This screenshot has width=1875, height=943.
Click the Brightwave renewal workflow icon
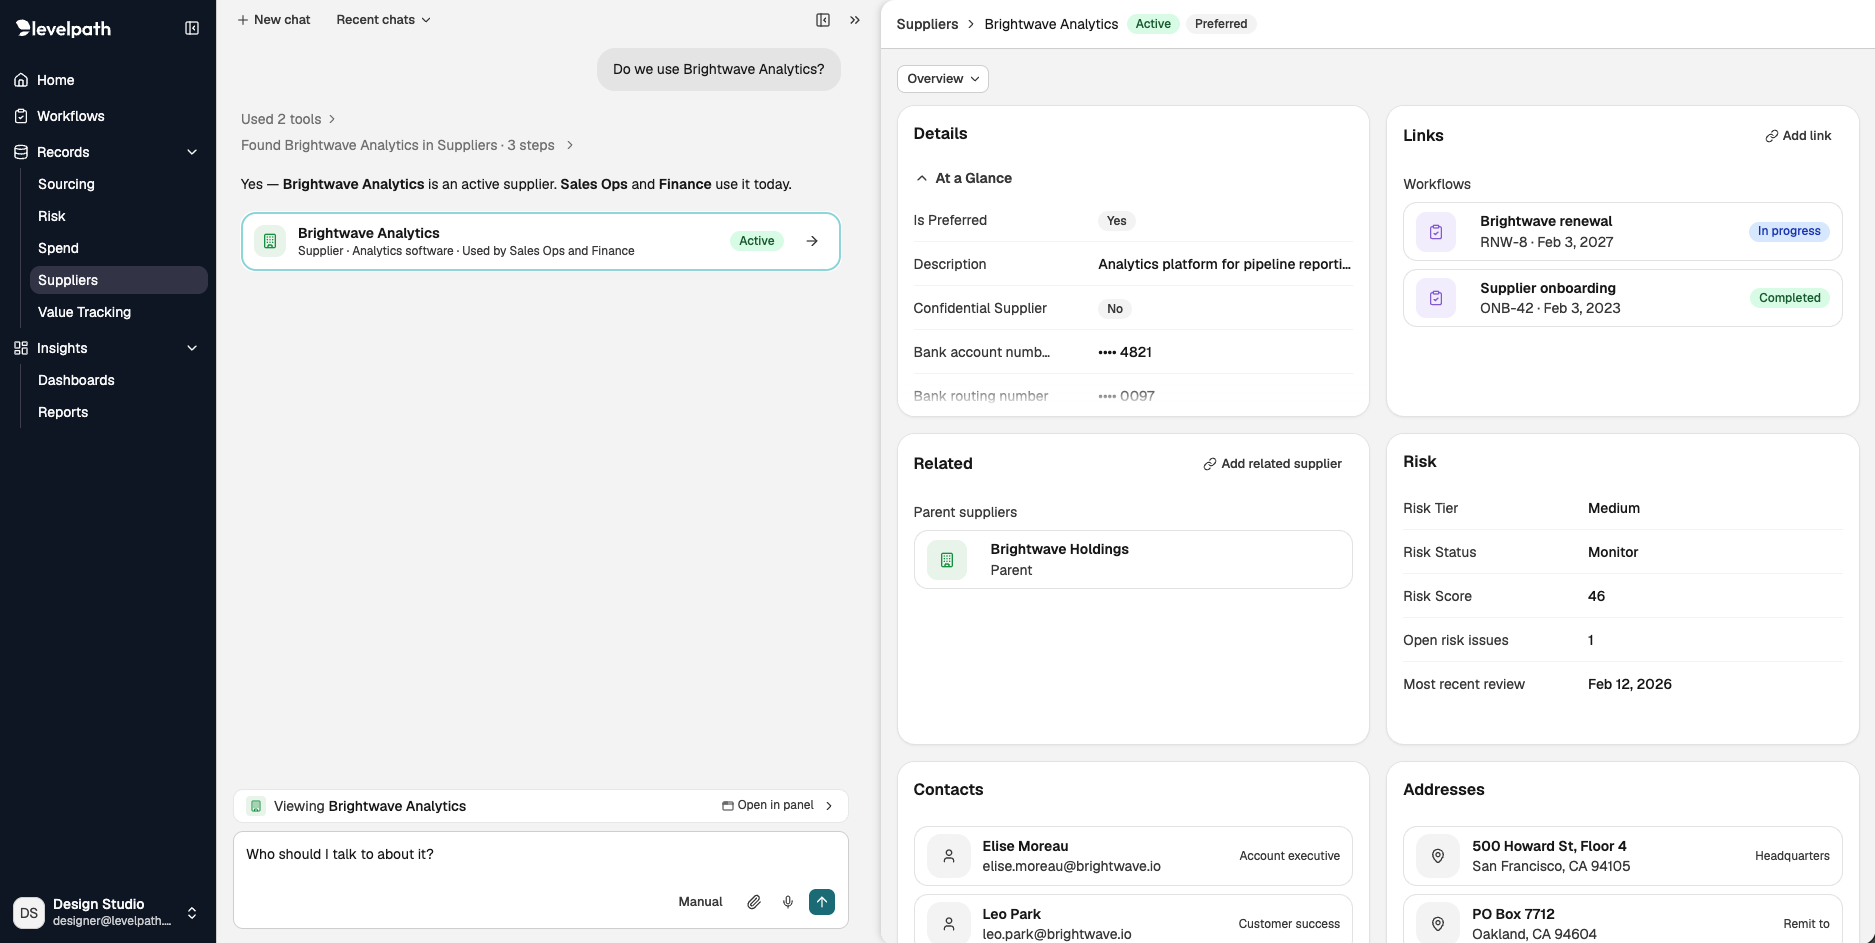[x=1436, y=232]
